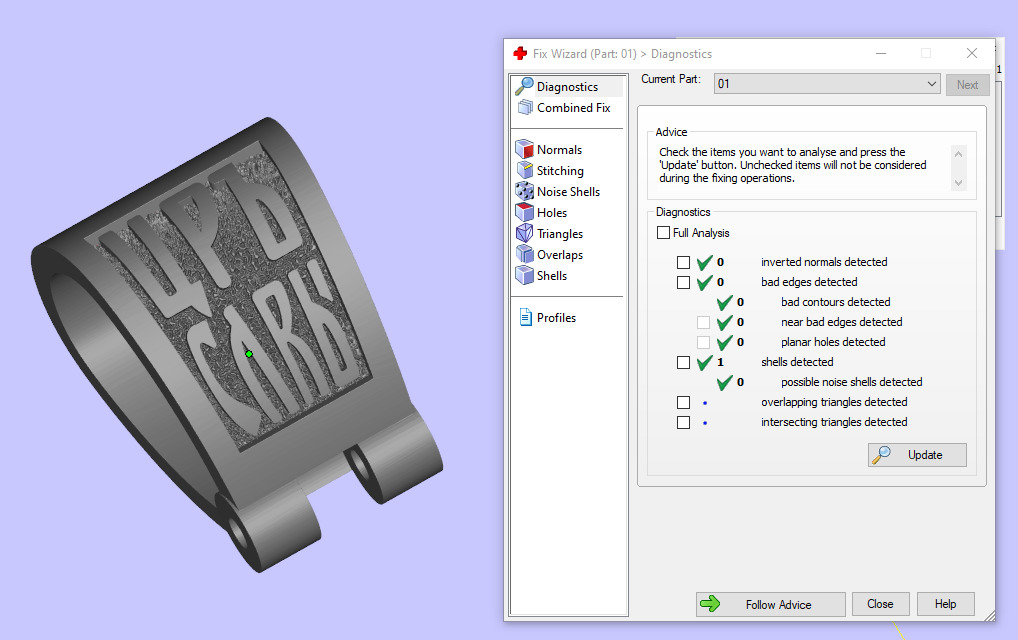Open the Overlaps fix page icon
Viewport: 1018px width, 640px height.
coord(525,254)
